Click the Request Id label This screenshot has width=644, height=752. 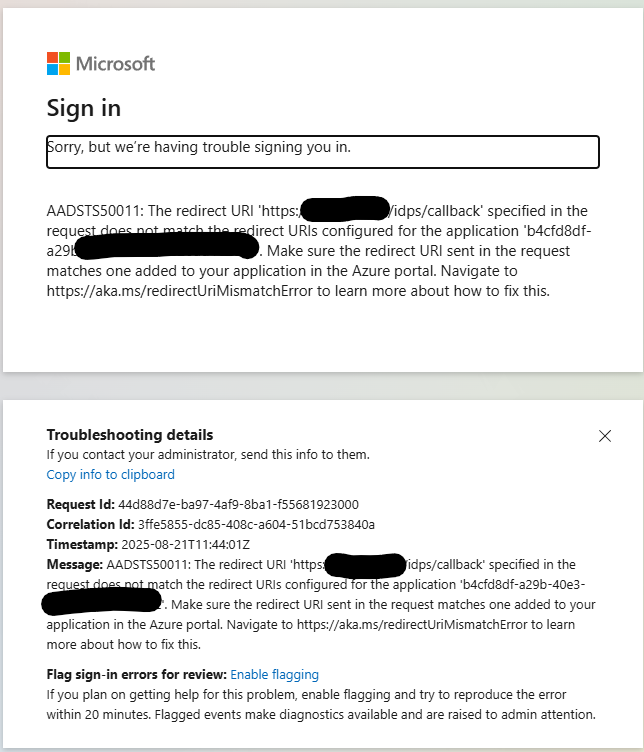[x=80, y=505]
